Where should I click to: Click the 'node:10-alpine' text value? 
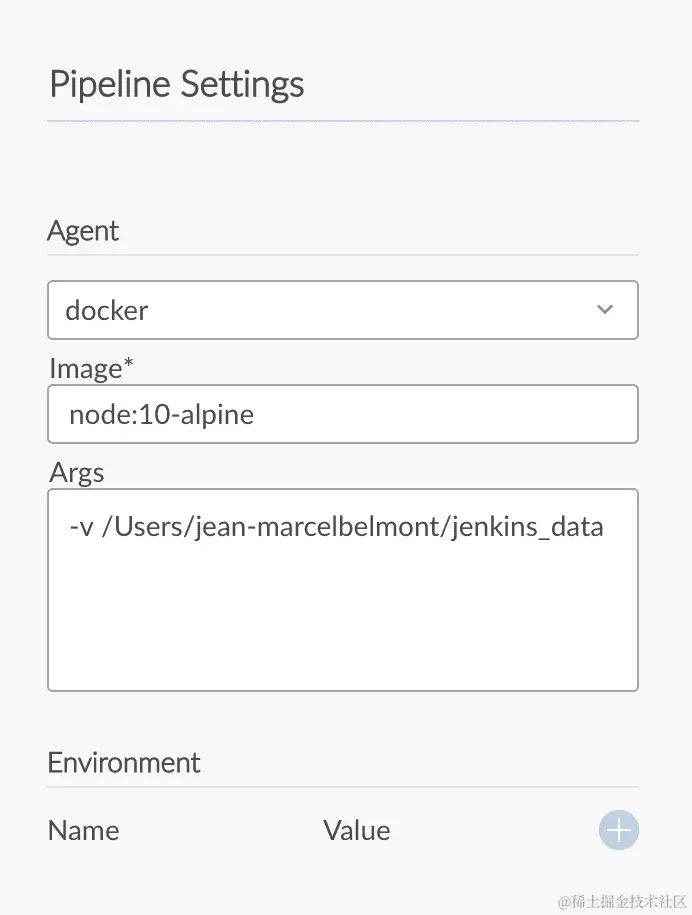pos(161,414)
